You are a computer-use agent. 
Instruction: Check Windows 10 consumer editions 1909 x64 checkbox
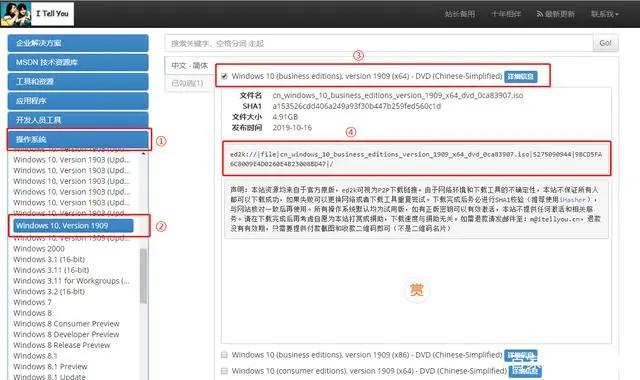(224, 371)
